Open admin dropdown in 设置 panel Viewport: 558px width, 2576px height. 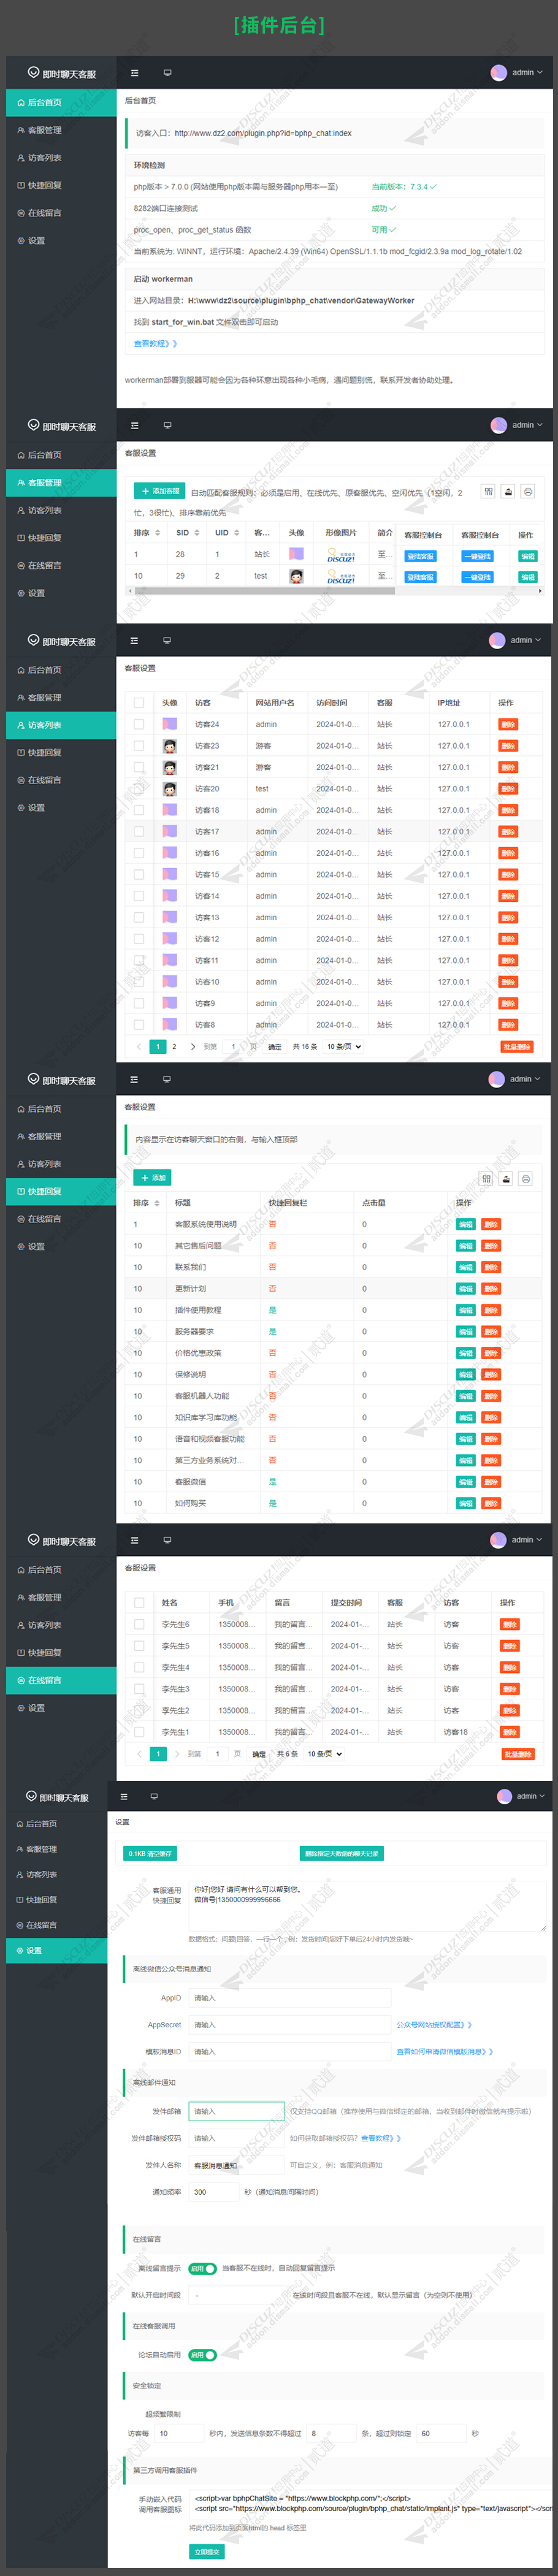pos(531,1796)
